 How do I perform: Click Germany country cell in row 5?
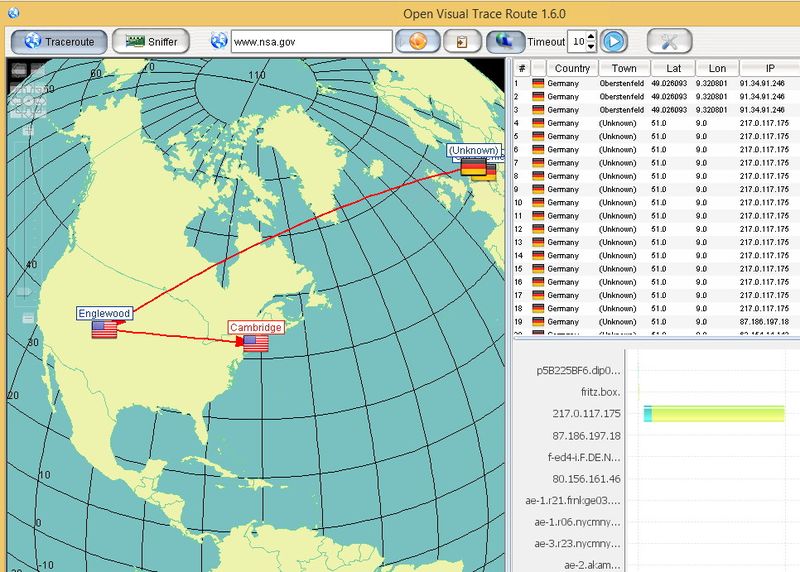click(x=563, y=136)
